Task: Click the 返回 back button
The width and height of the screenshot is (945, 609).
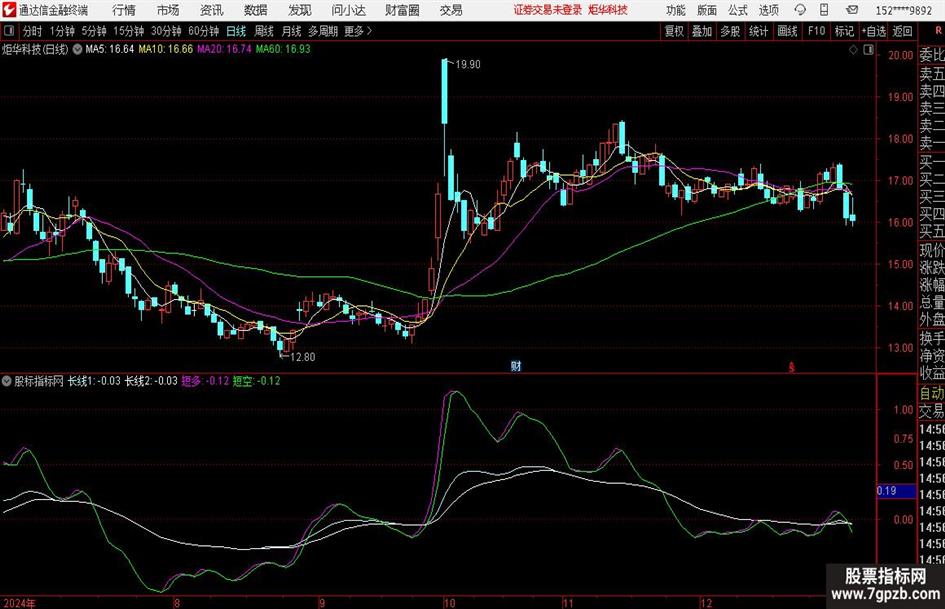Action: [902, 31]
